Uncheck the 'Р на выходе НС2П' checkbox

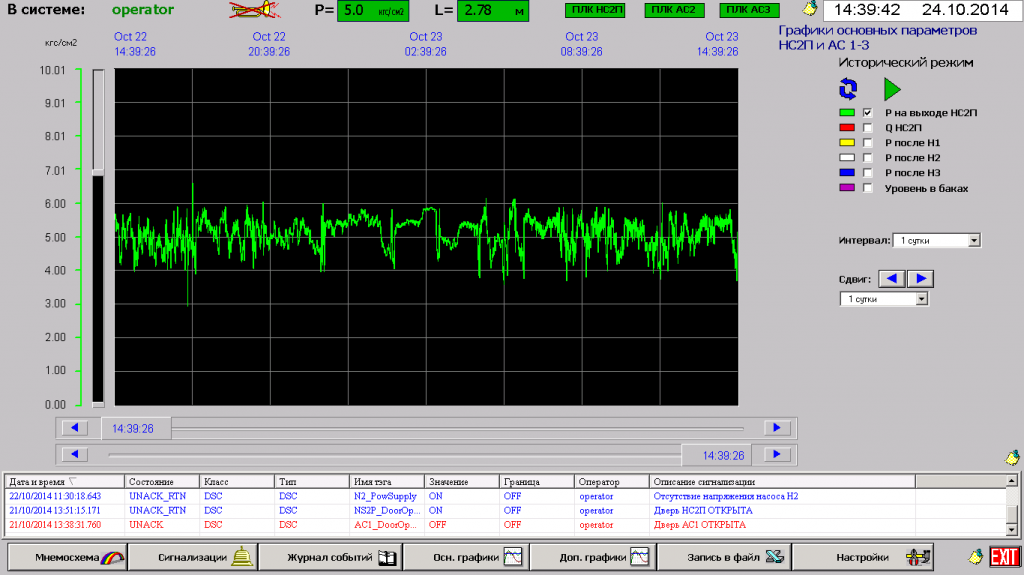pyautogui.click(x=868, y=113)
